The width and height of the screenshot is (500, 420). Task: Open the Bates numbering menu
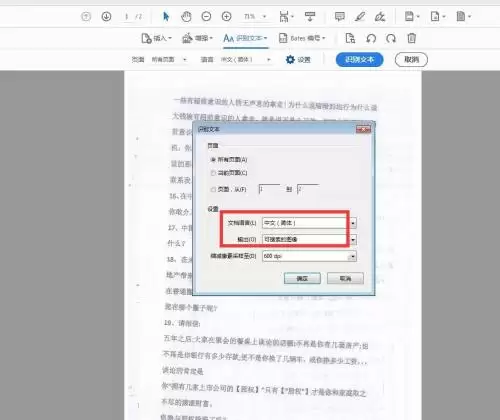click(x=302, y=38)
